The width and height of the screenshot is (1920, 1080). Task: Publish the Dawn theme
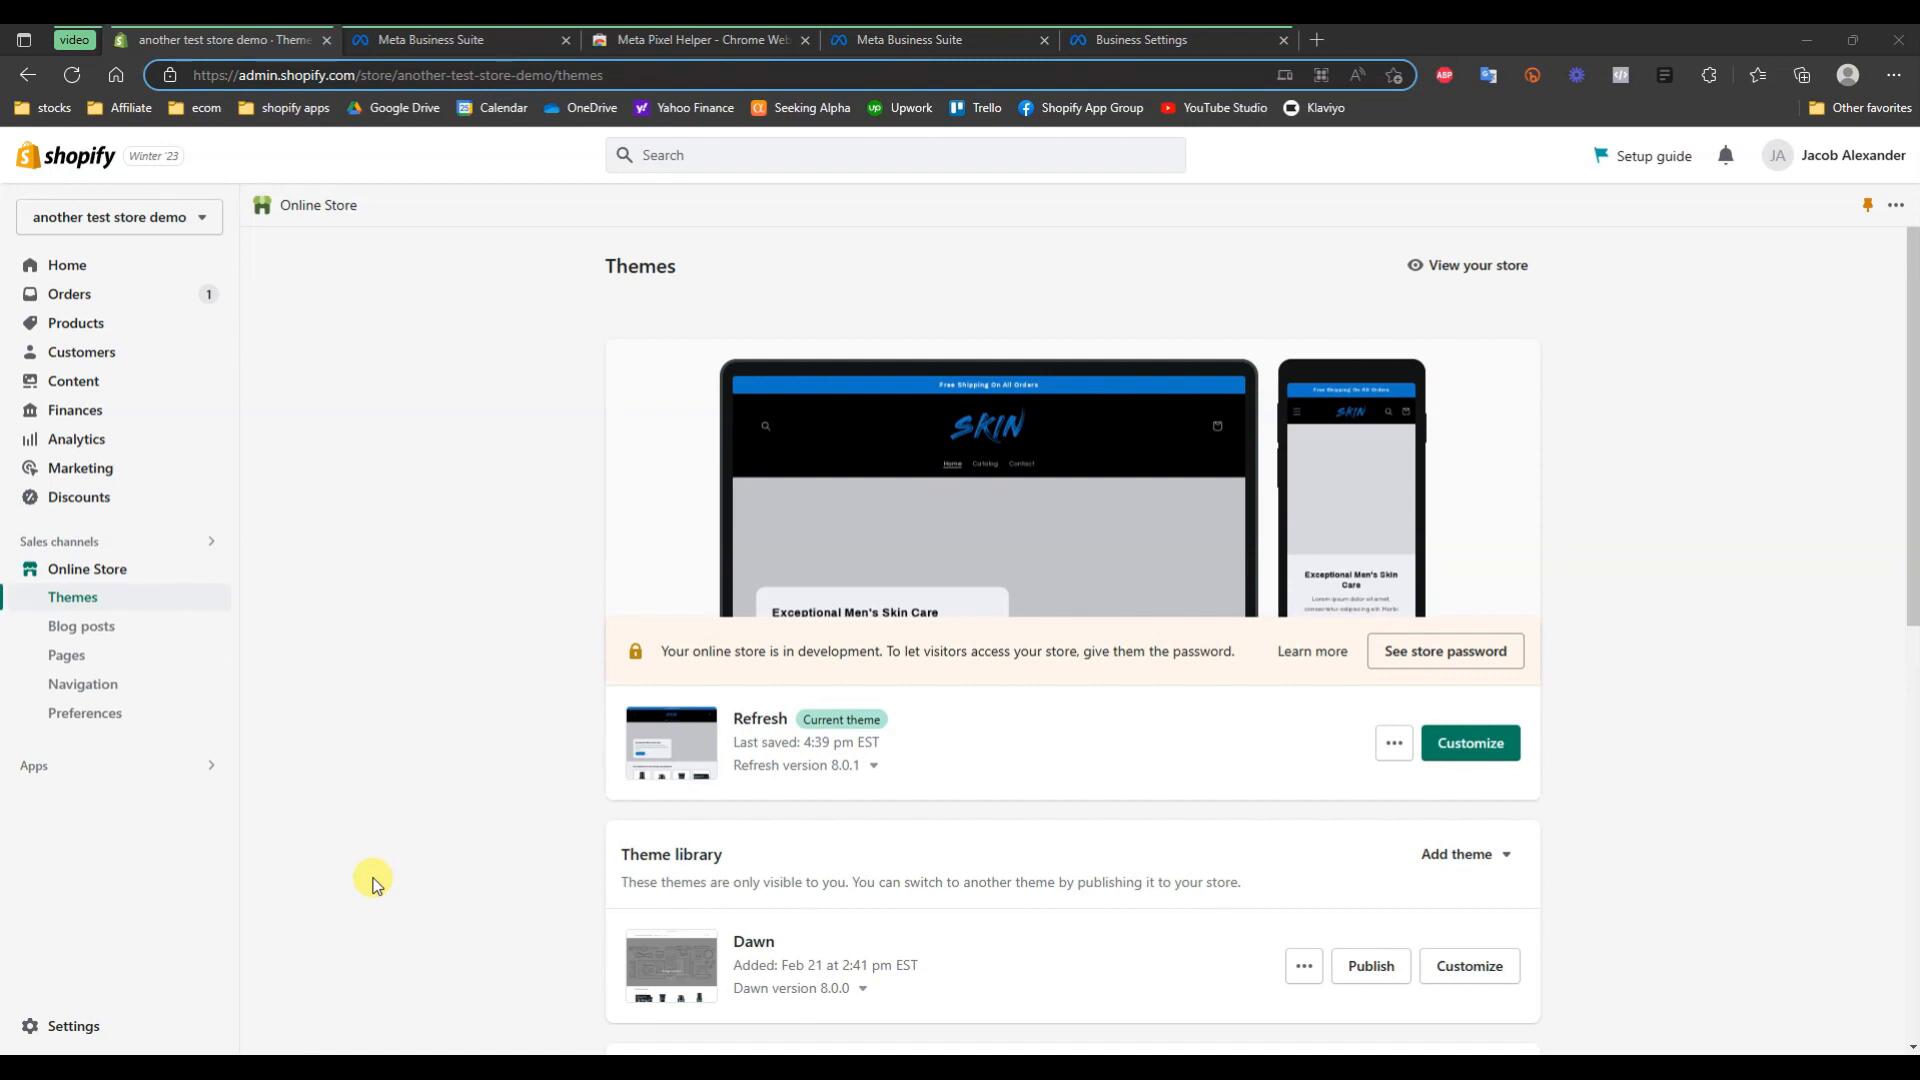point(1370,966)
